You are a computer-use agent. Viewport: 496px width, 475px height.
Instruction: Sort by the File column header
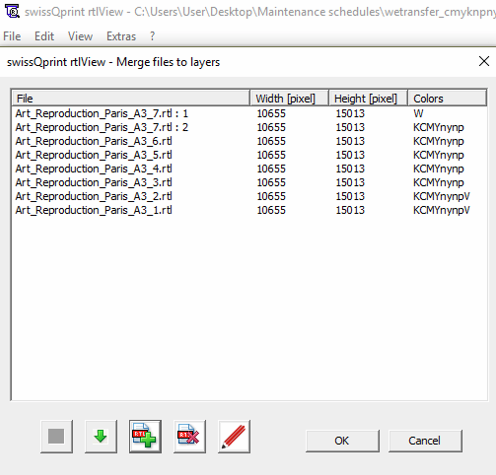131,98
